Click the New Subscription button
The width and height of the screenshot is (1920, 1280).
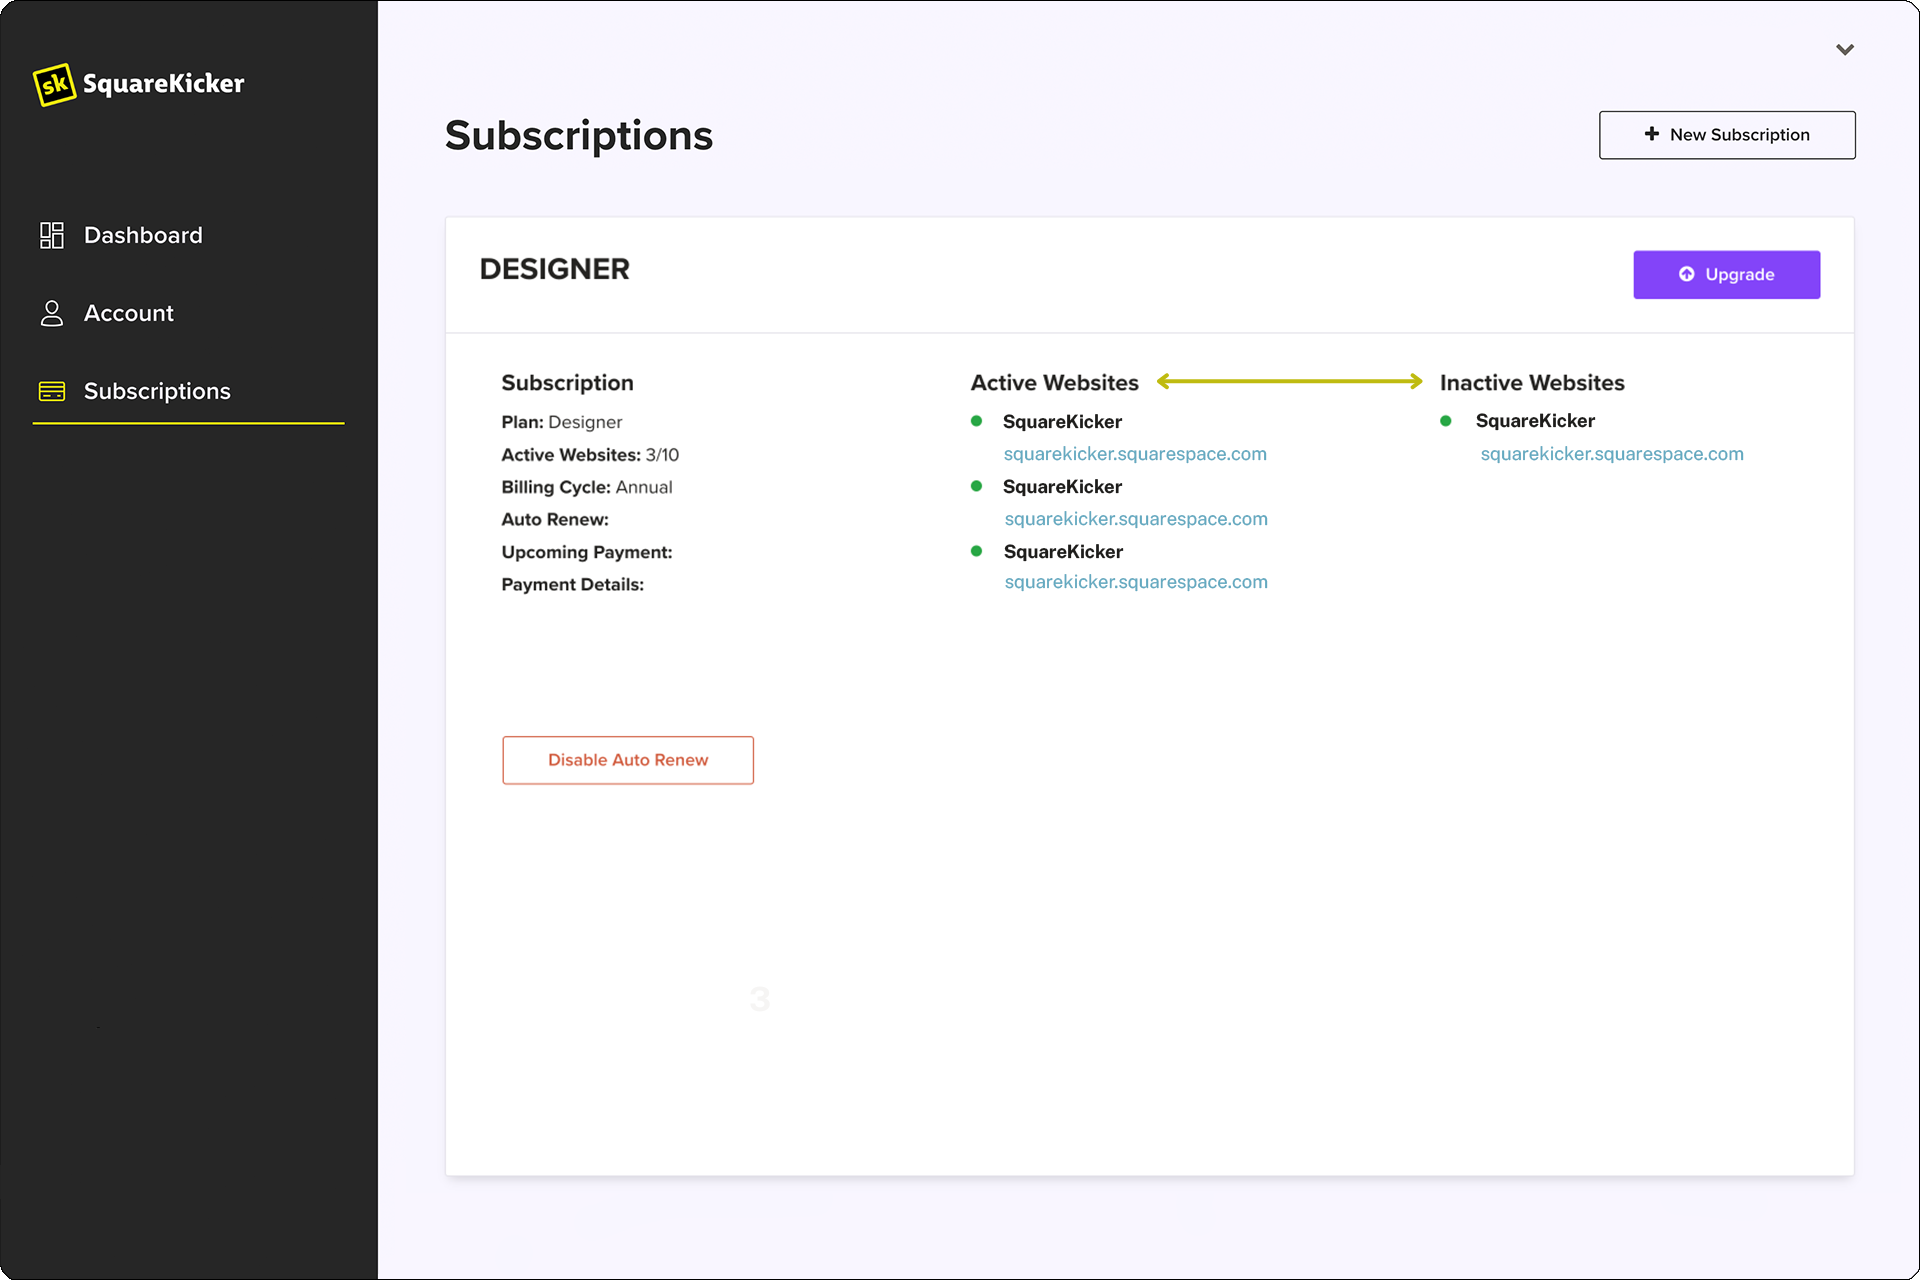pos(1729,134)
